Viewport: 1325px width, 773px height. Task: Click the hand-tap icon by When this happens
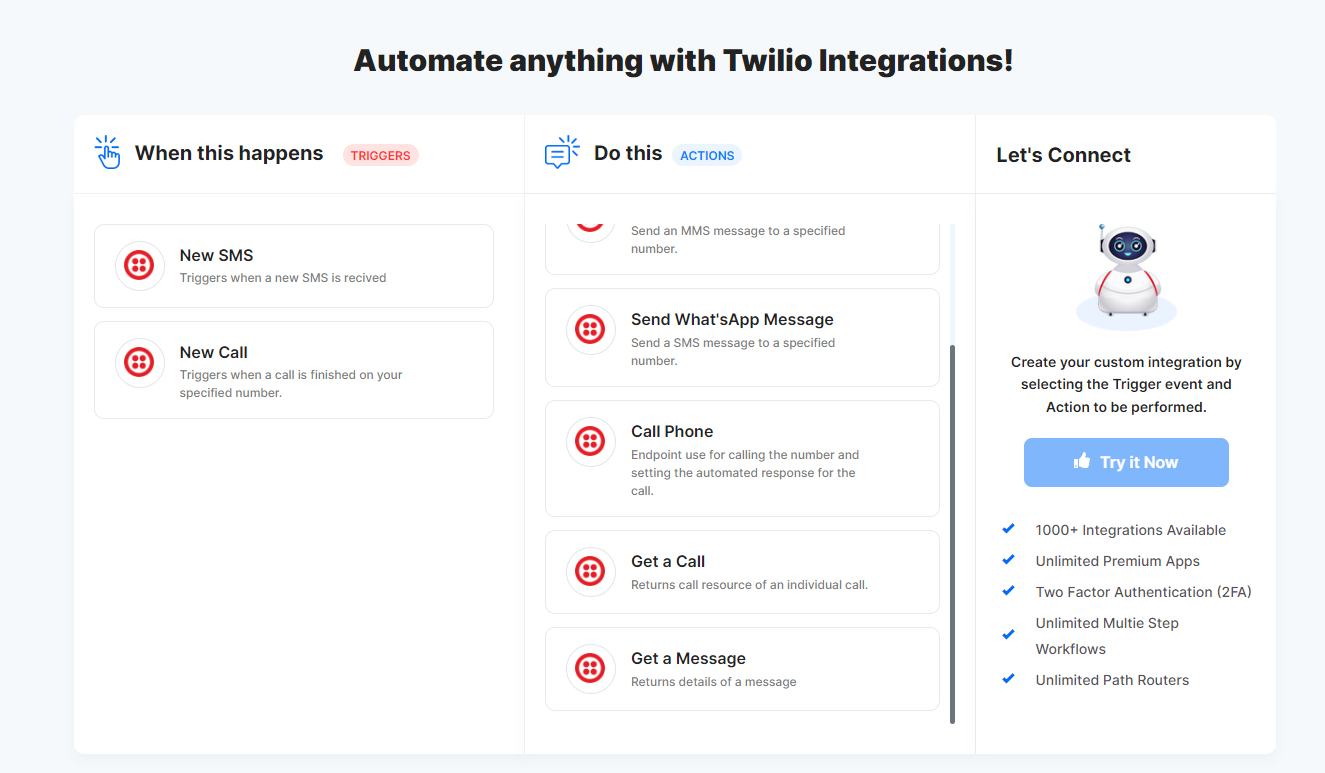pos(107,152)
